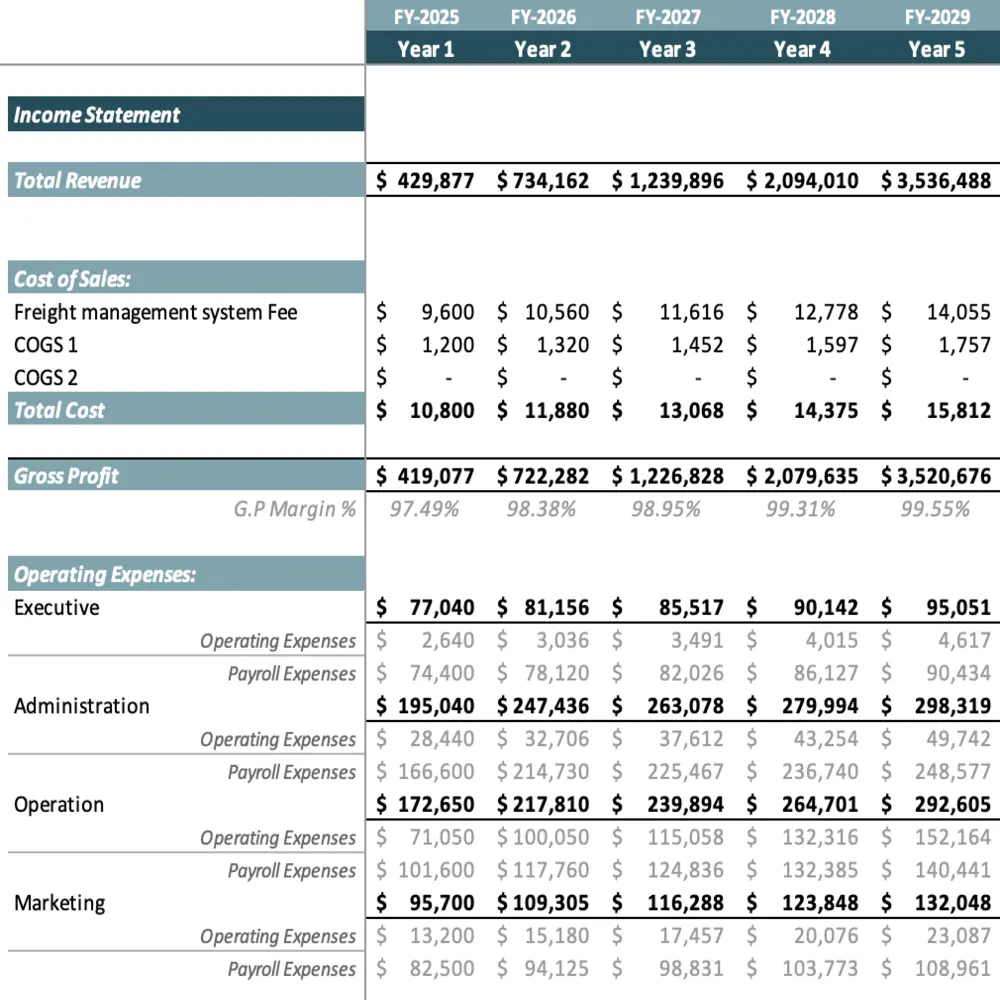This screenshot has height=1000, width=1000.
Task: Click Marketing total 123,848
Action: click(820, 904)
